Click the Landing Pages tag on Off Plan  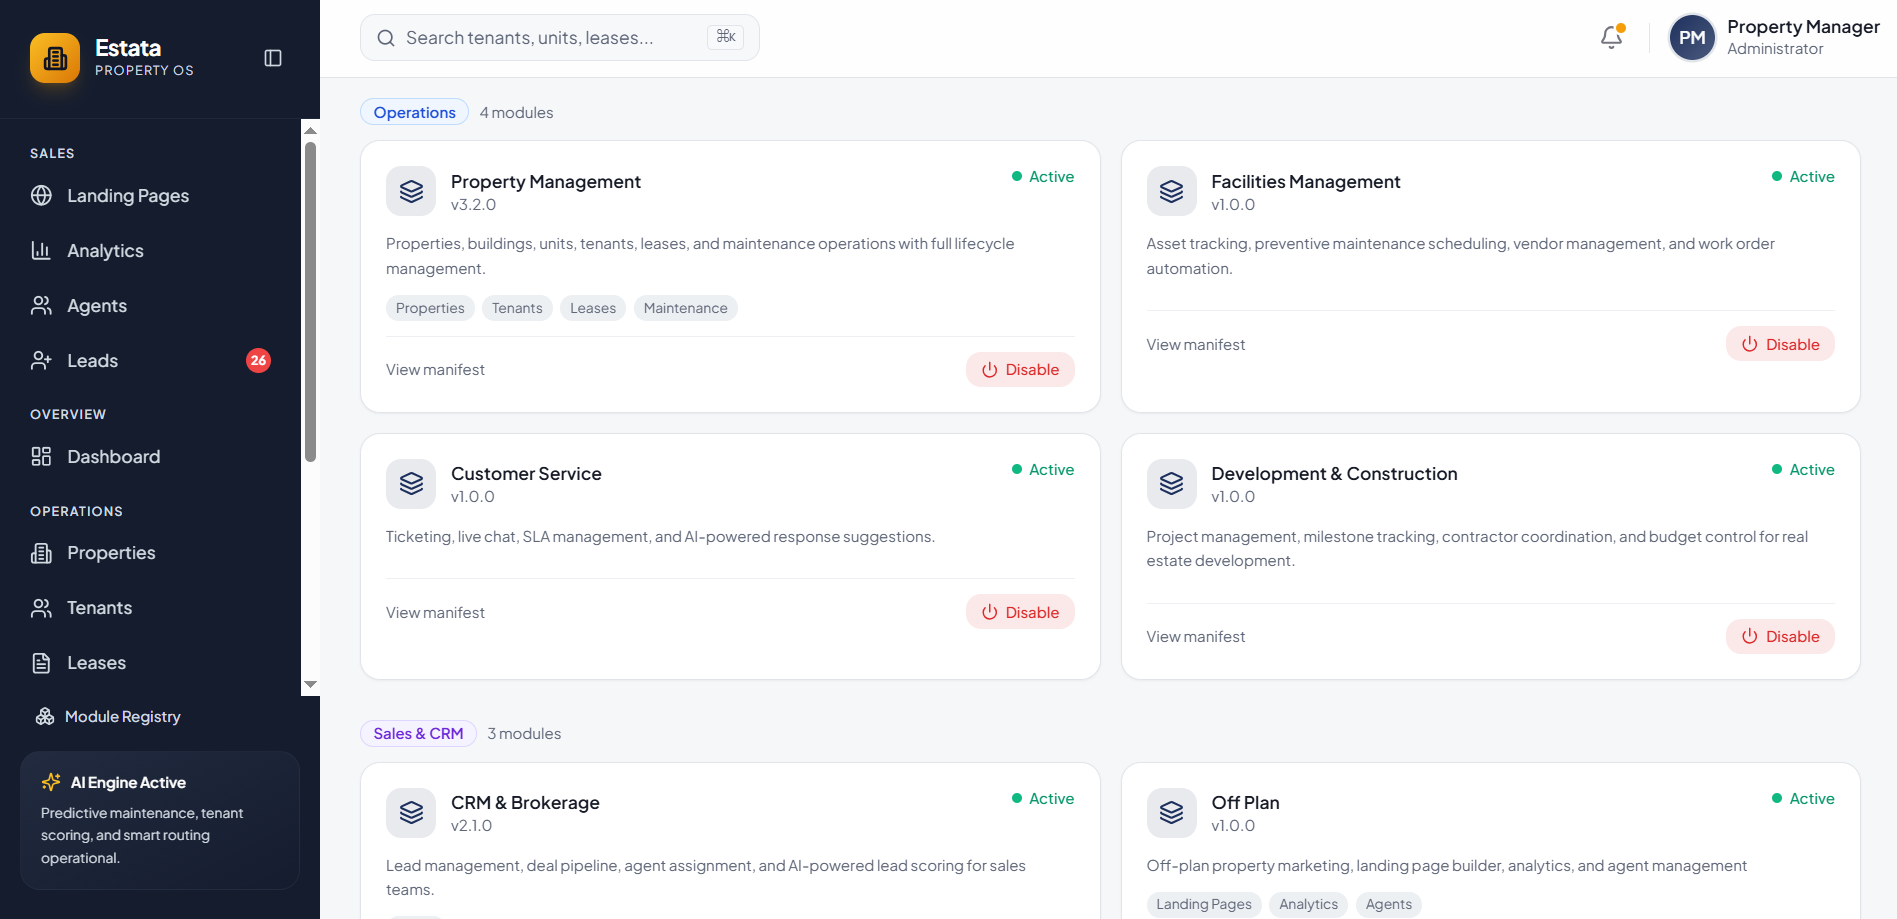[1203, 904]
